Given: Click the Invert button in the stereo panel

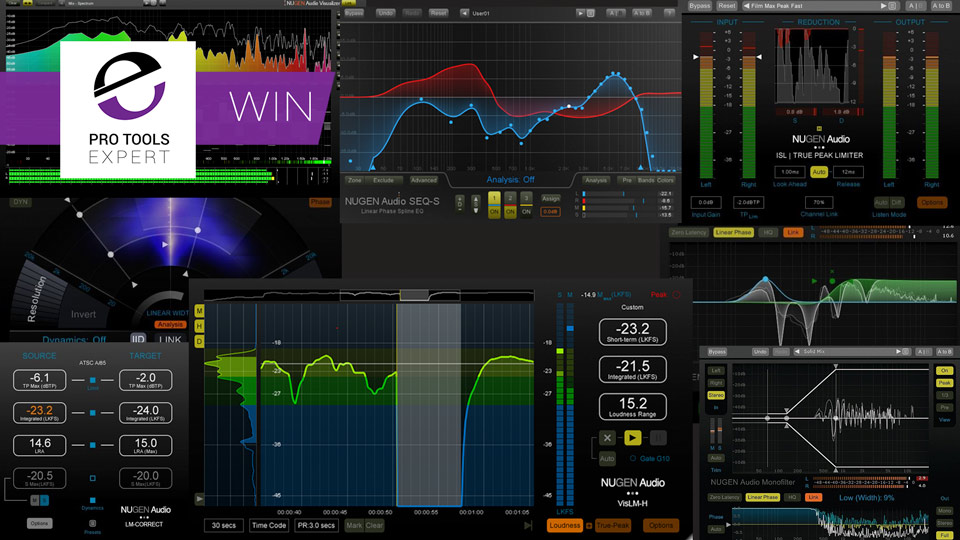Looking at the screenshot, I should click(x=83, y=314).
